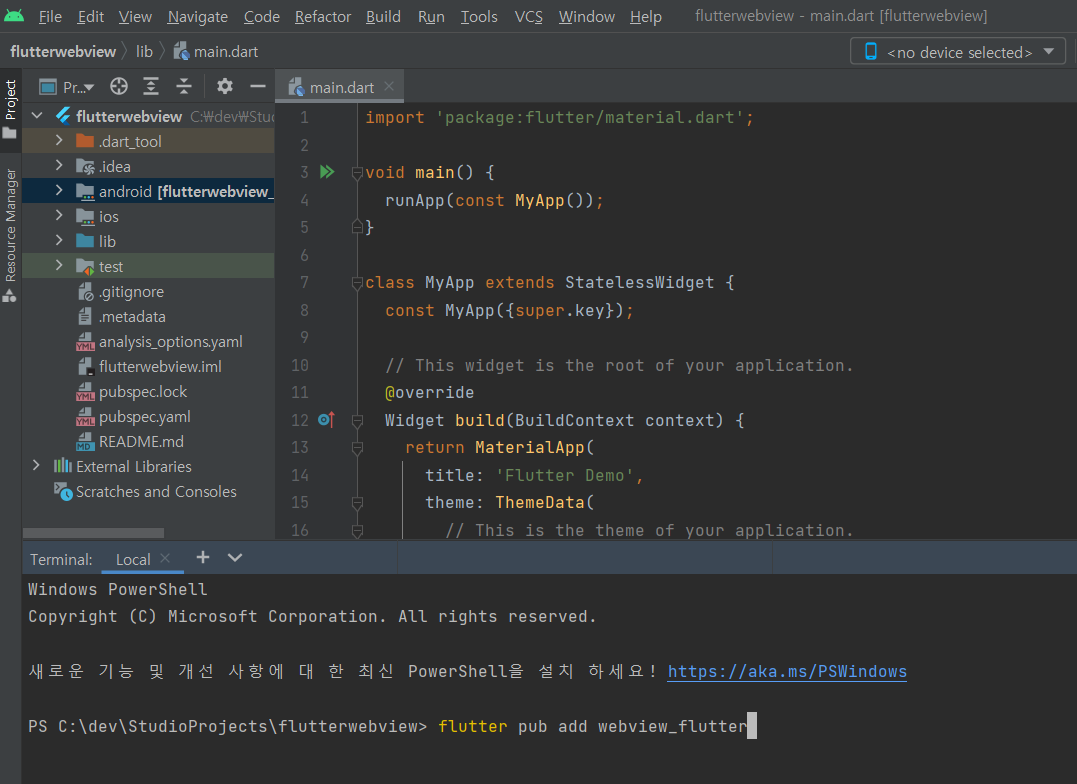Screen dimensions: 1077x784
Task: Select pubspec.lock file
Action: pos(143,392)
